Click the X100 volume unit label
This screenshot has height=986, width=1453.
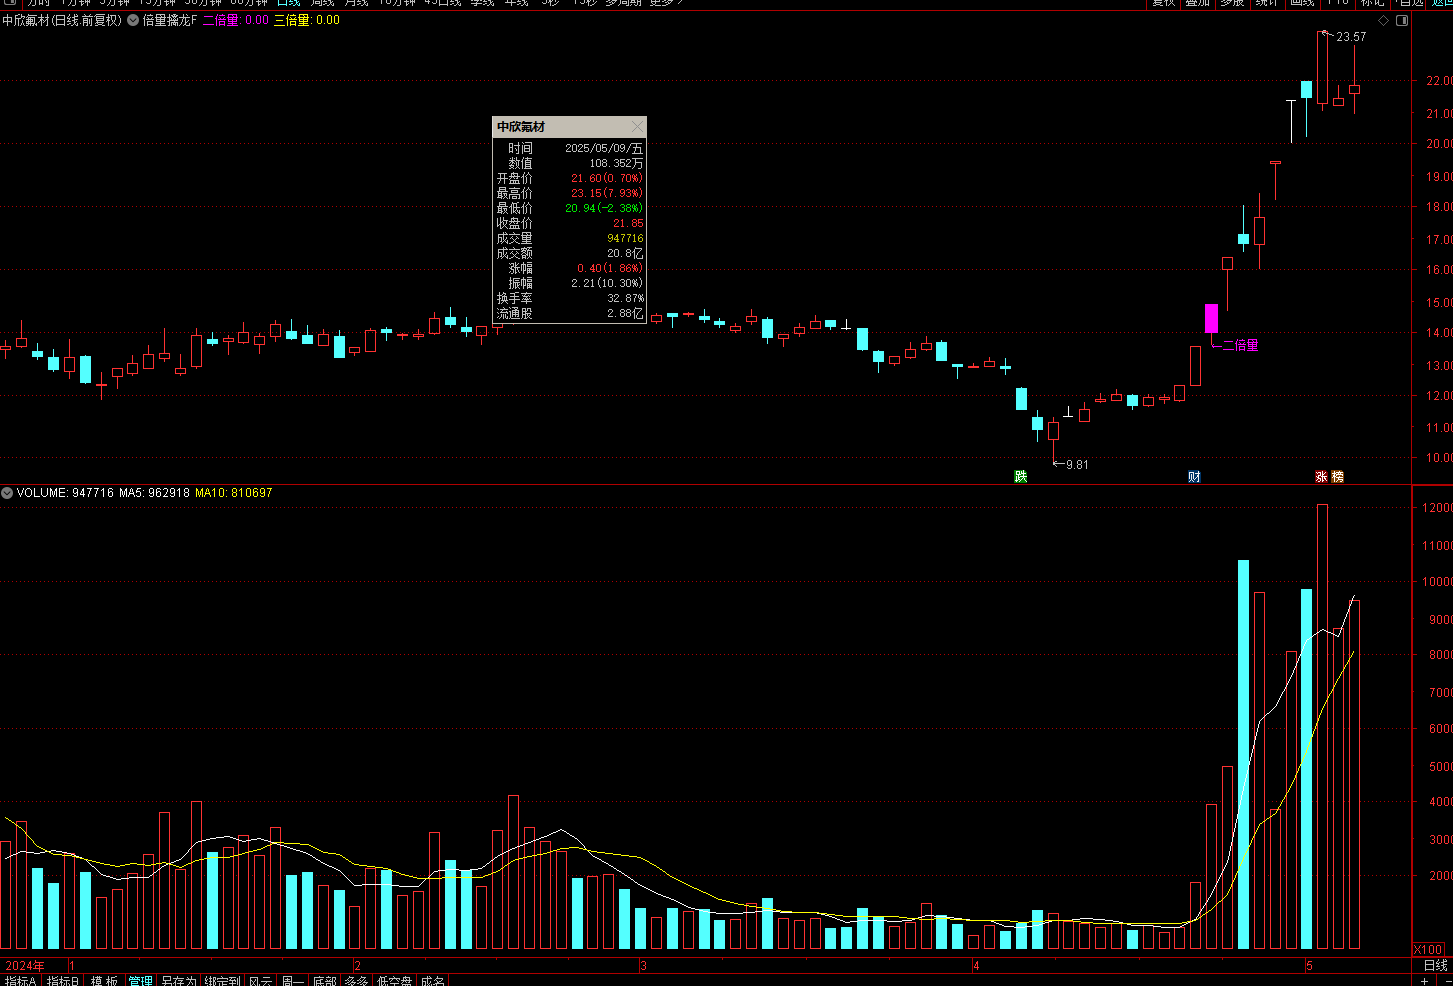1428,949
